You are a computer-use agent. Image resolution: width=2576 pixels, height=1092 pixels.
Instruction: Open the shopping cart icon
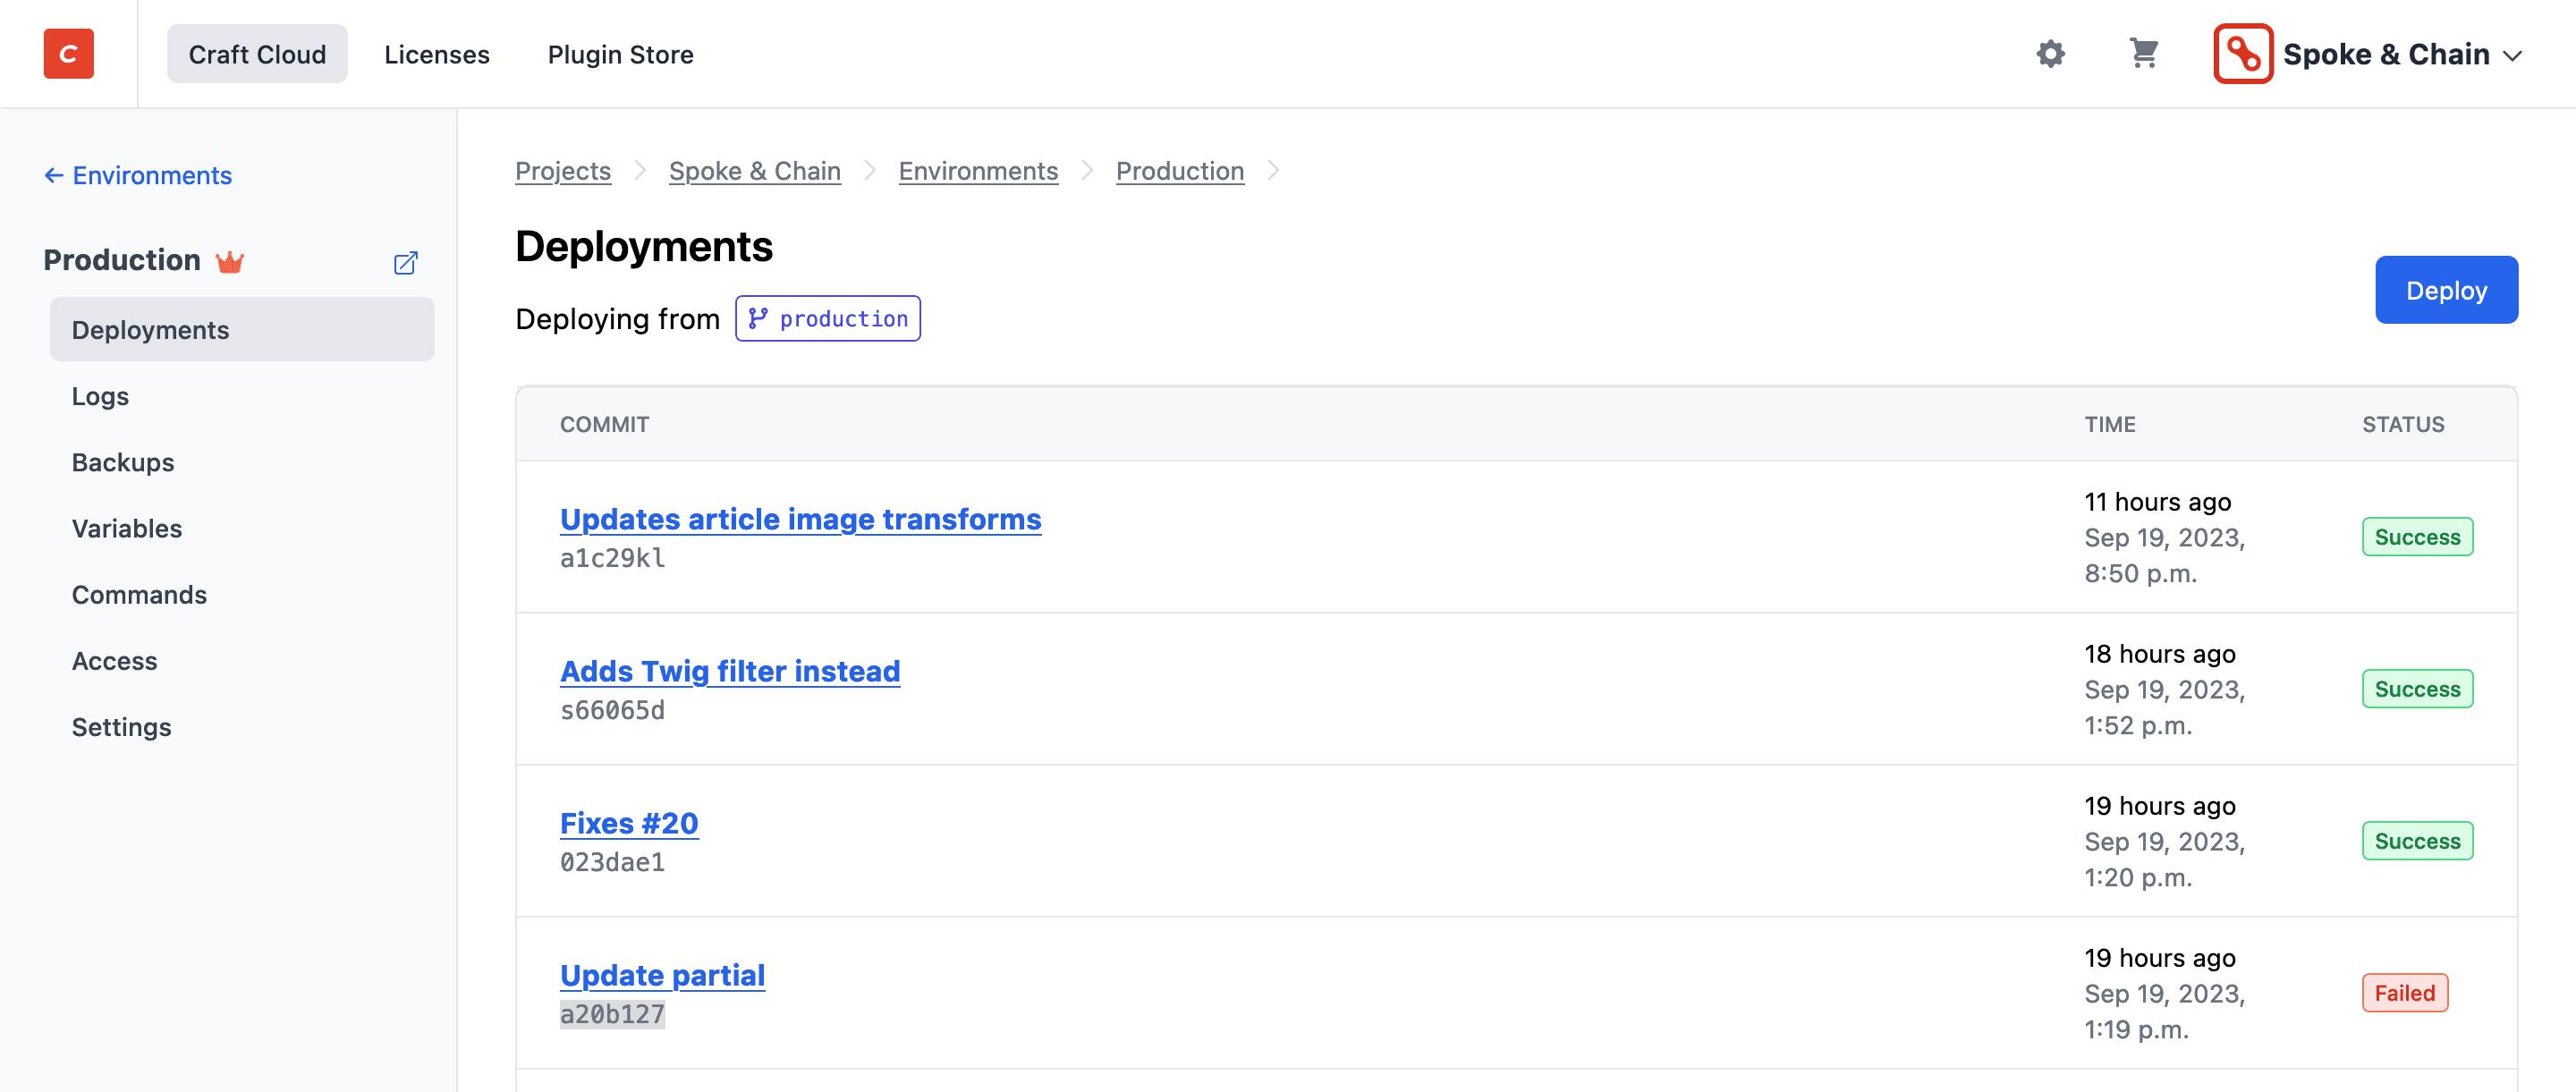click(x=2143, y=53)
